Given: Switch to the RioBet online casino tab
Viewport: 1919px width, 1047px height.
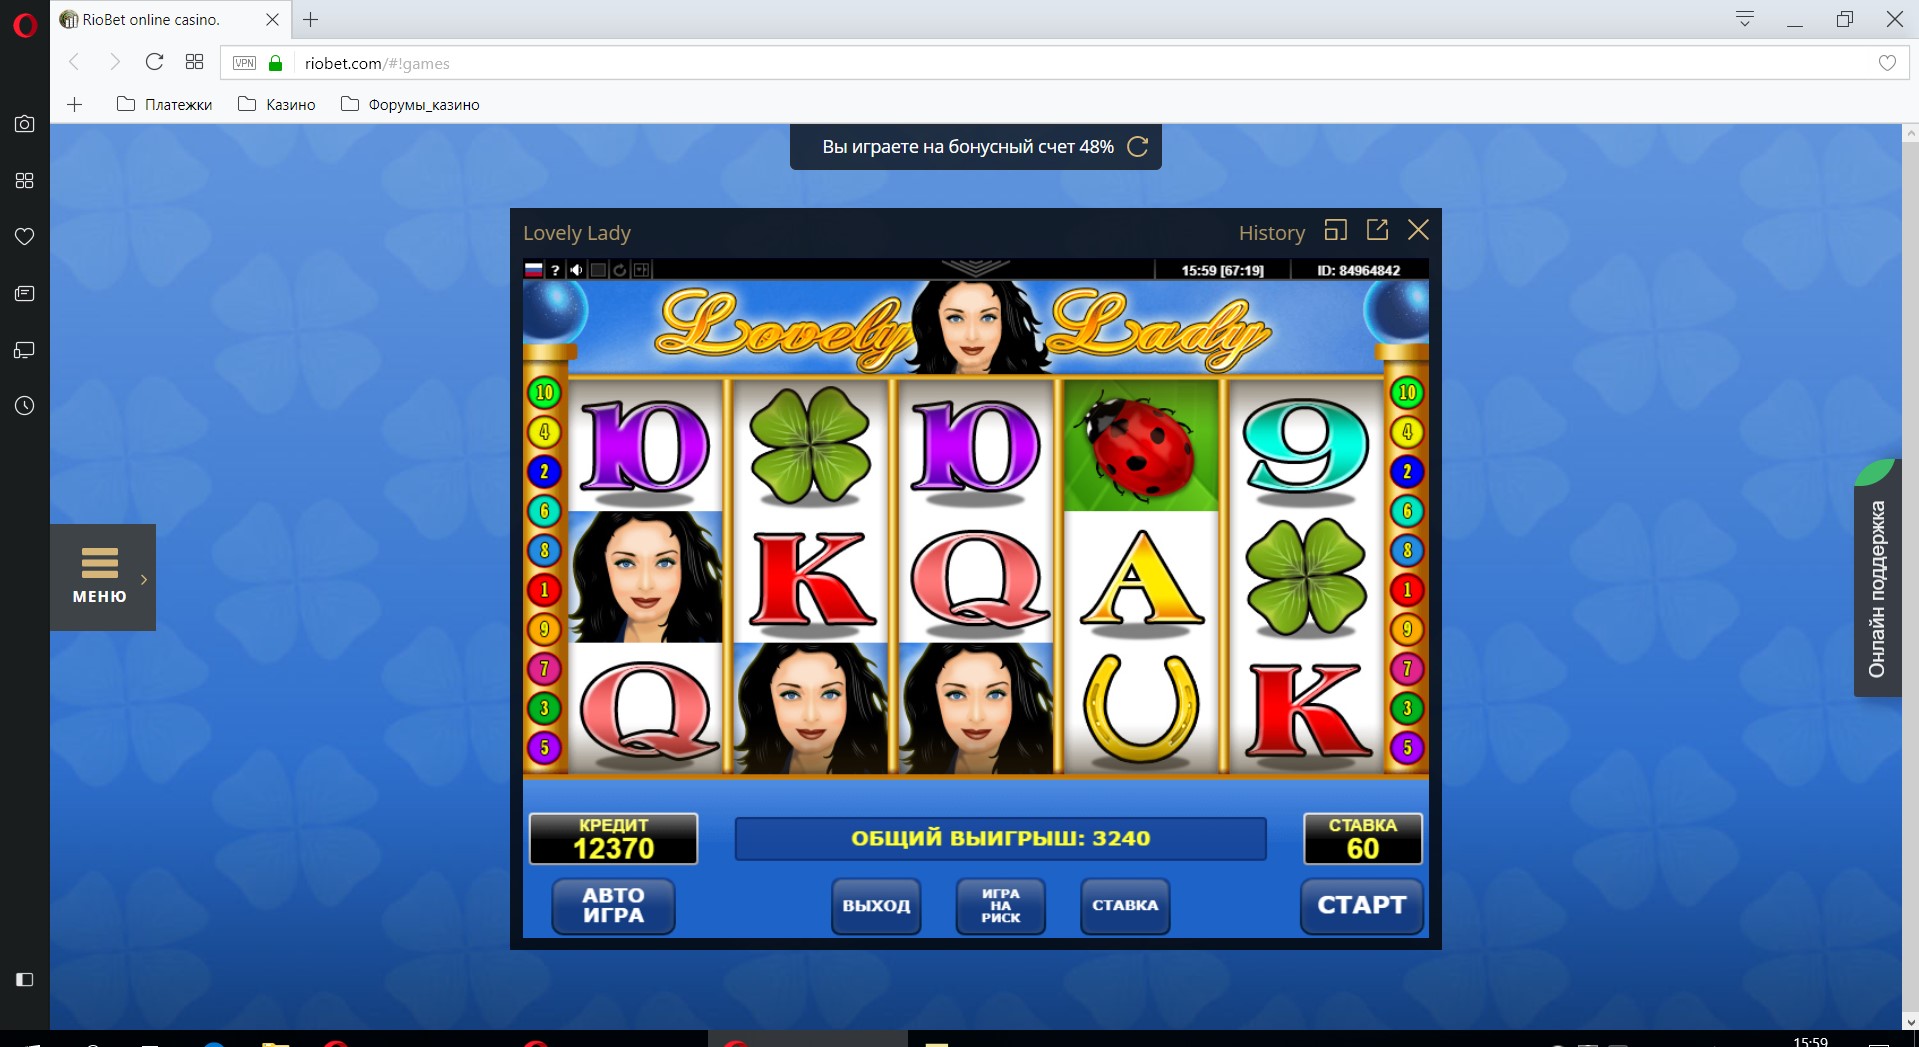Looking at the screenshot, I should 168,20.
